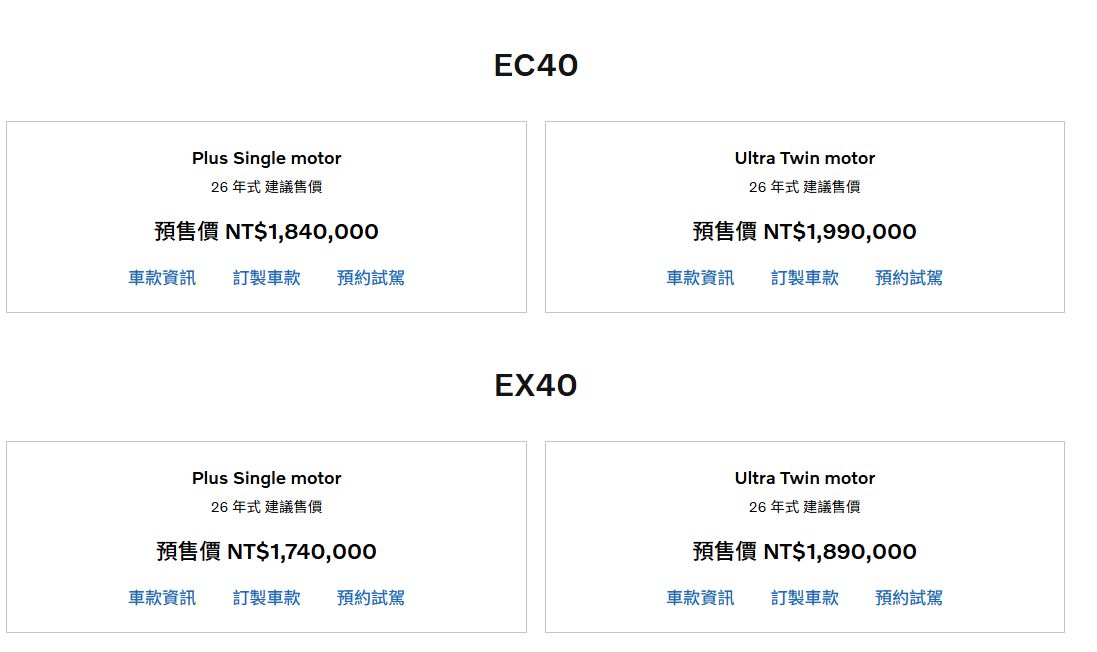Open 預約試駕 for EX40 Plus Single motor

click(x=370, y=598)
